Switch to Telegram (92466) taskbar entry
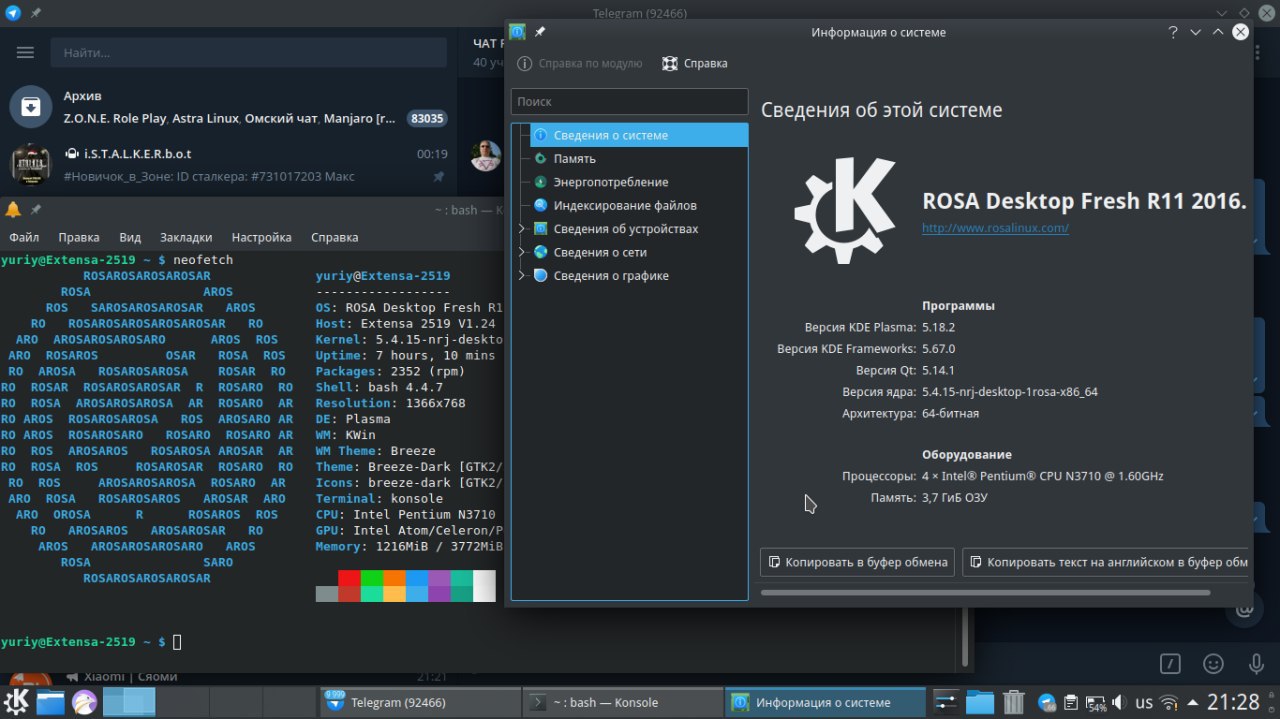This screenshot has height=719, width=1280. click(x=420, y=702)
